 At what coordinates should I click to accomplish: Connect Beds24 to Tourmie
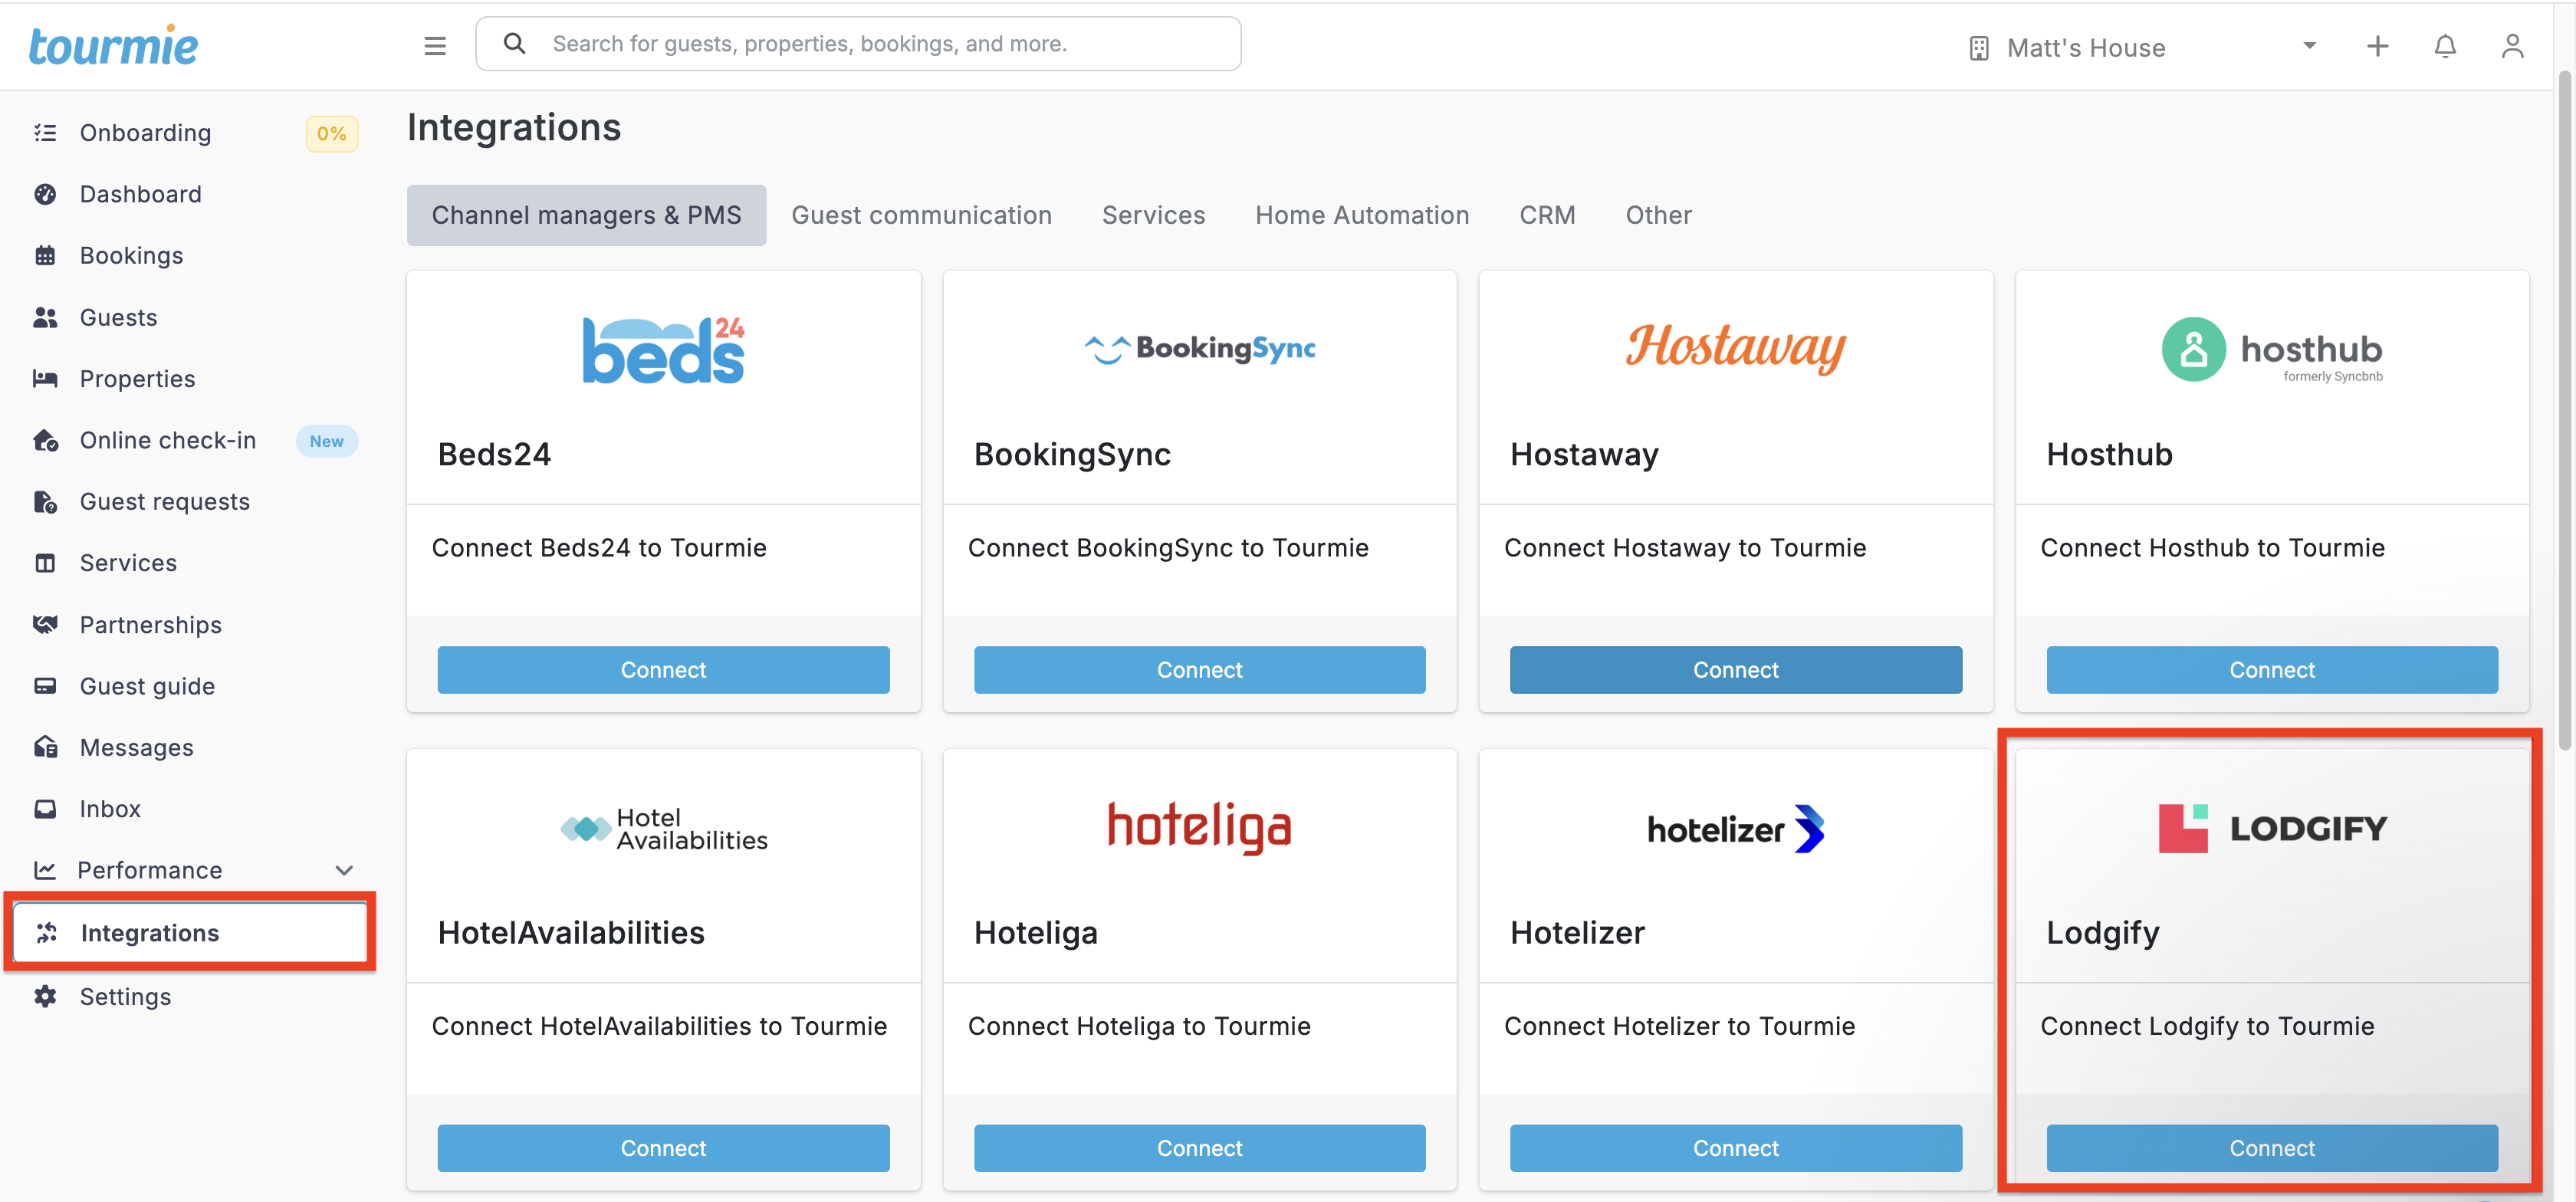coord(663,669)
